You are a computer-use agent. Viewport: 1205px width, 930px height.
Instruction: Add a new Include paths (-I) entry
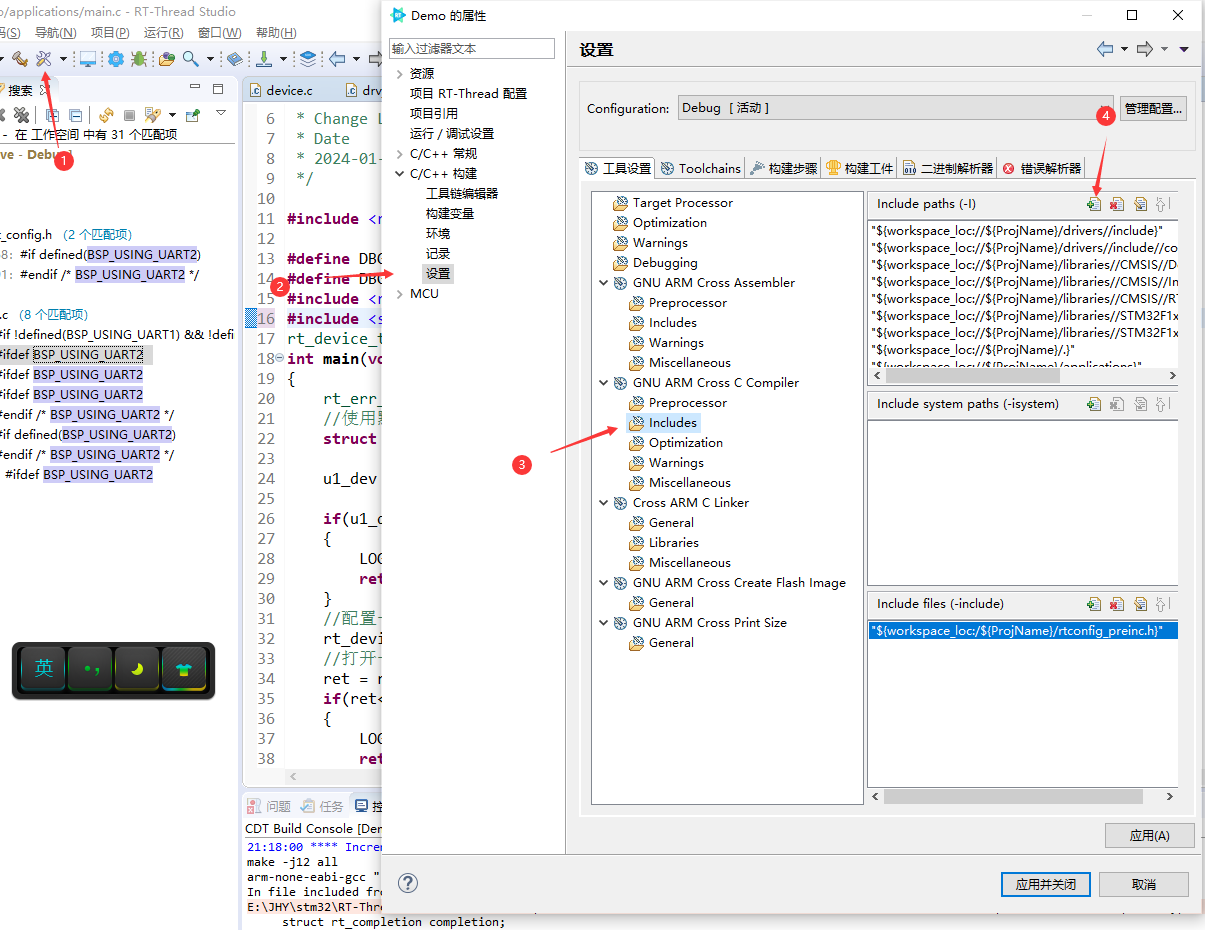(1094, 204)
